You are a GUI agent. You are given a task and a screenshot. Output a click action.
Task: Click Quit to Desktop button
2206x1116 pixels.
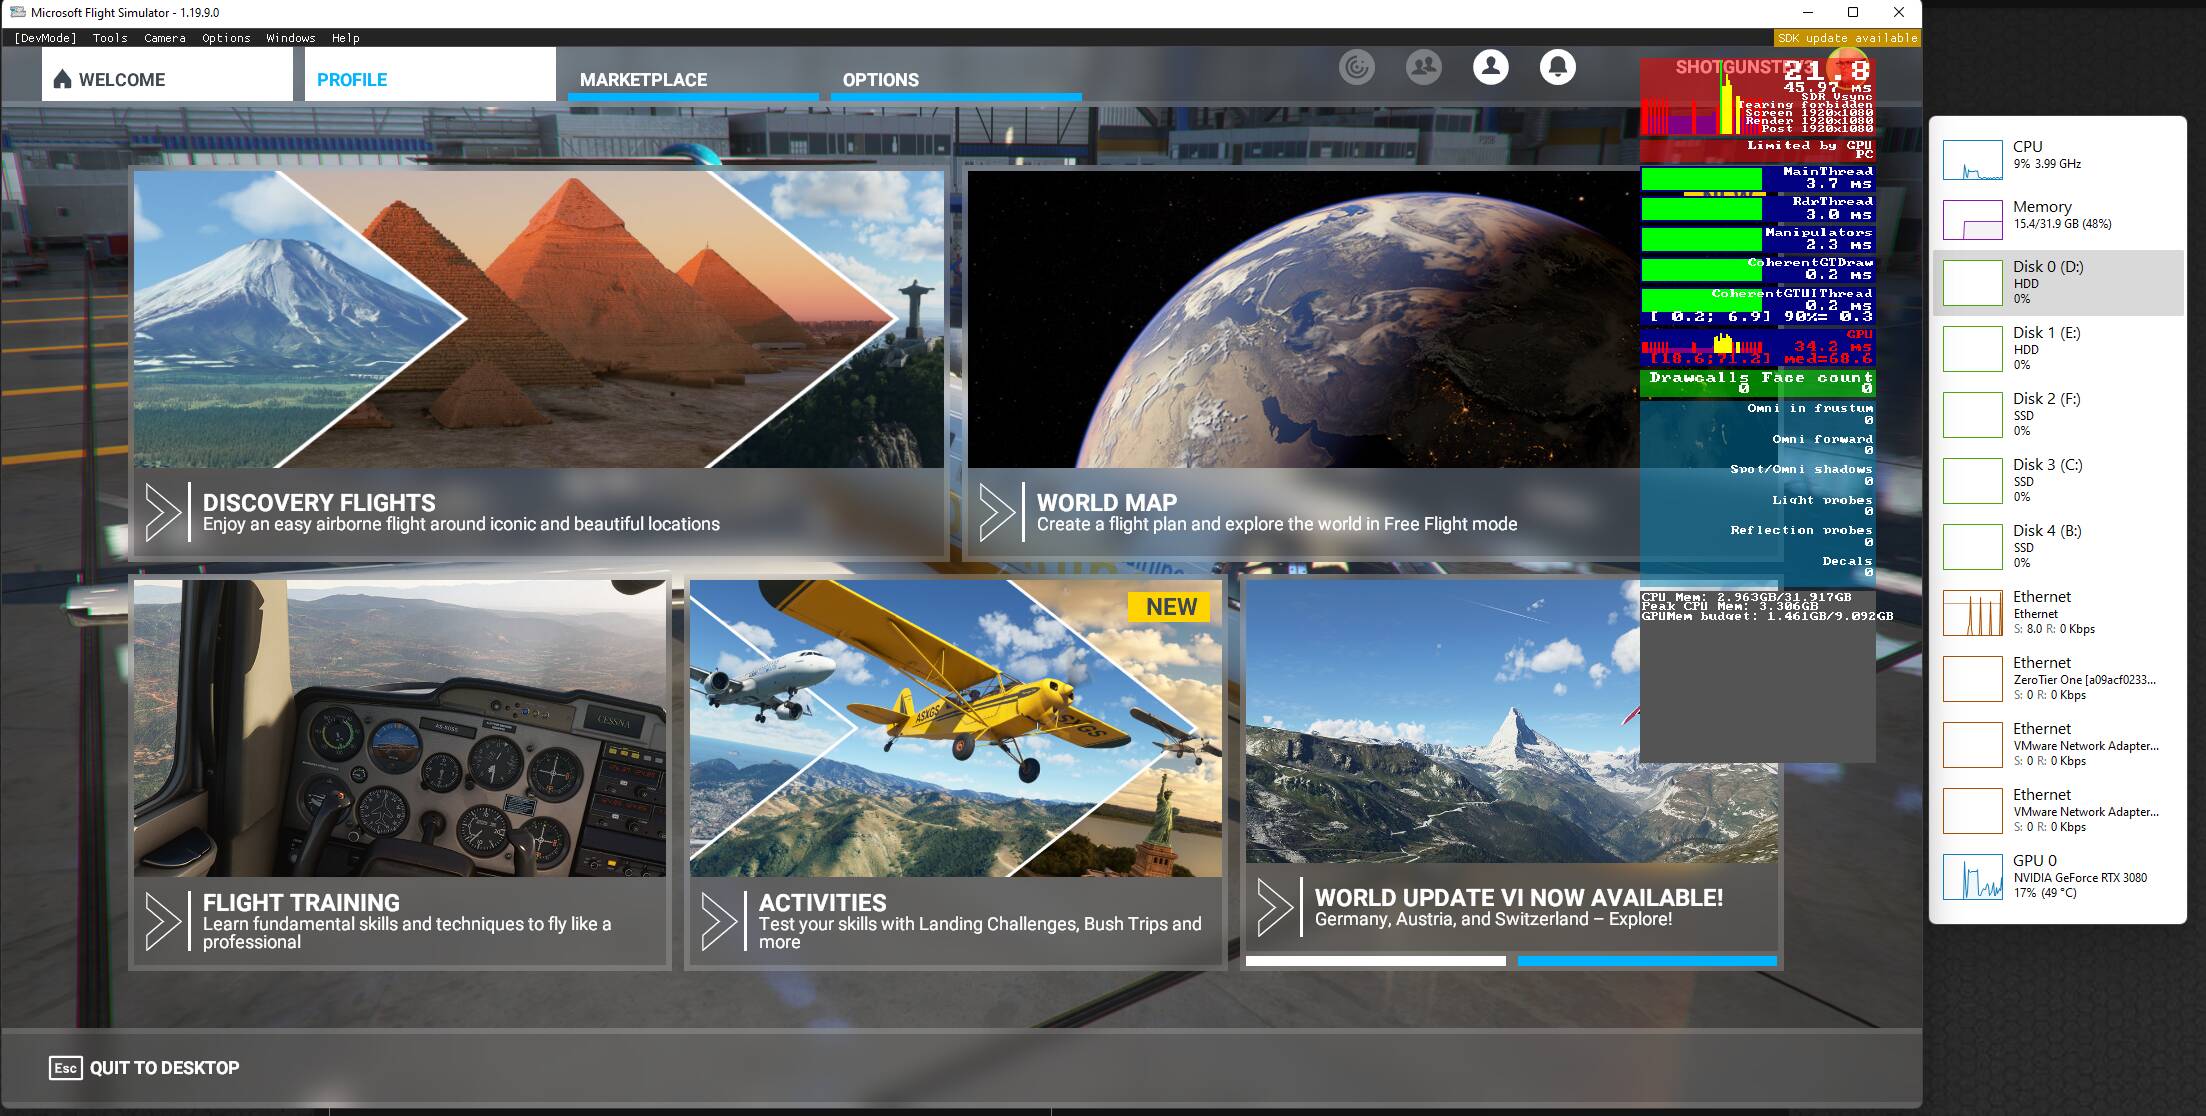145,1067
